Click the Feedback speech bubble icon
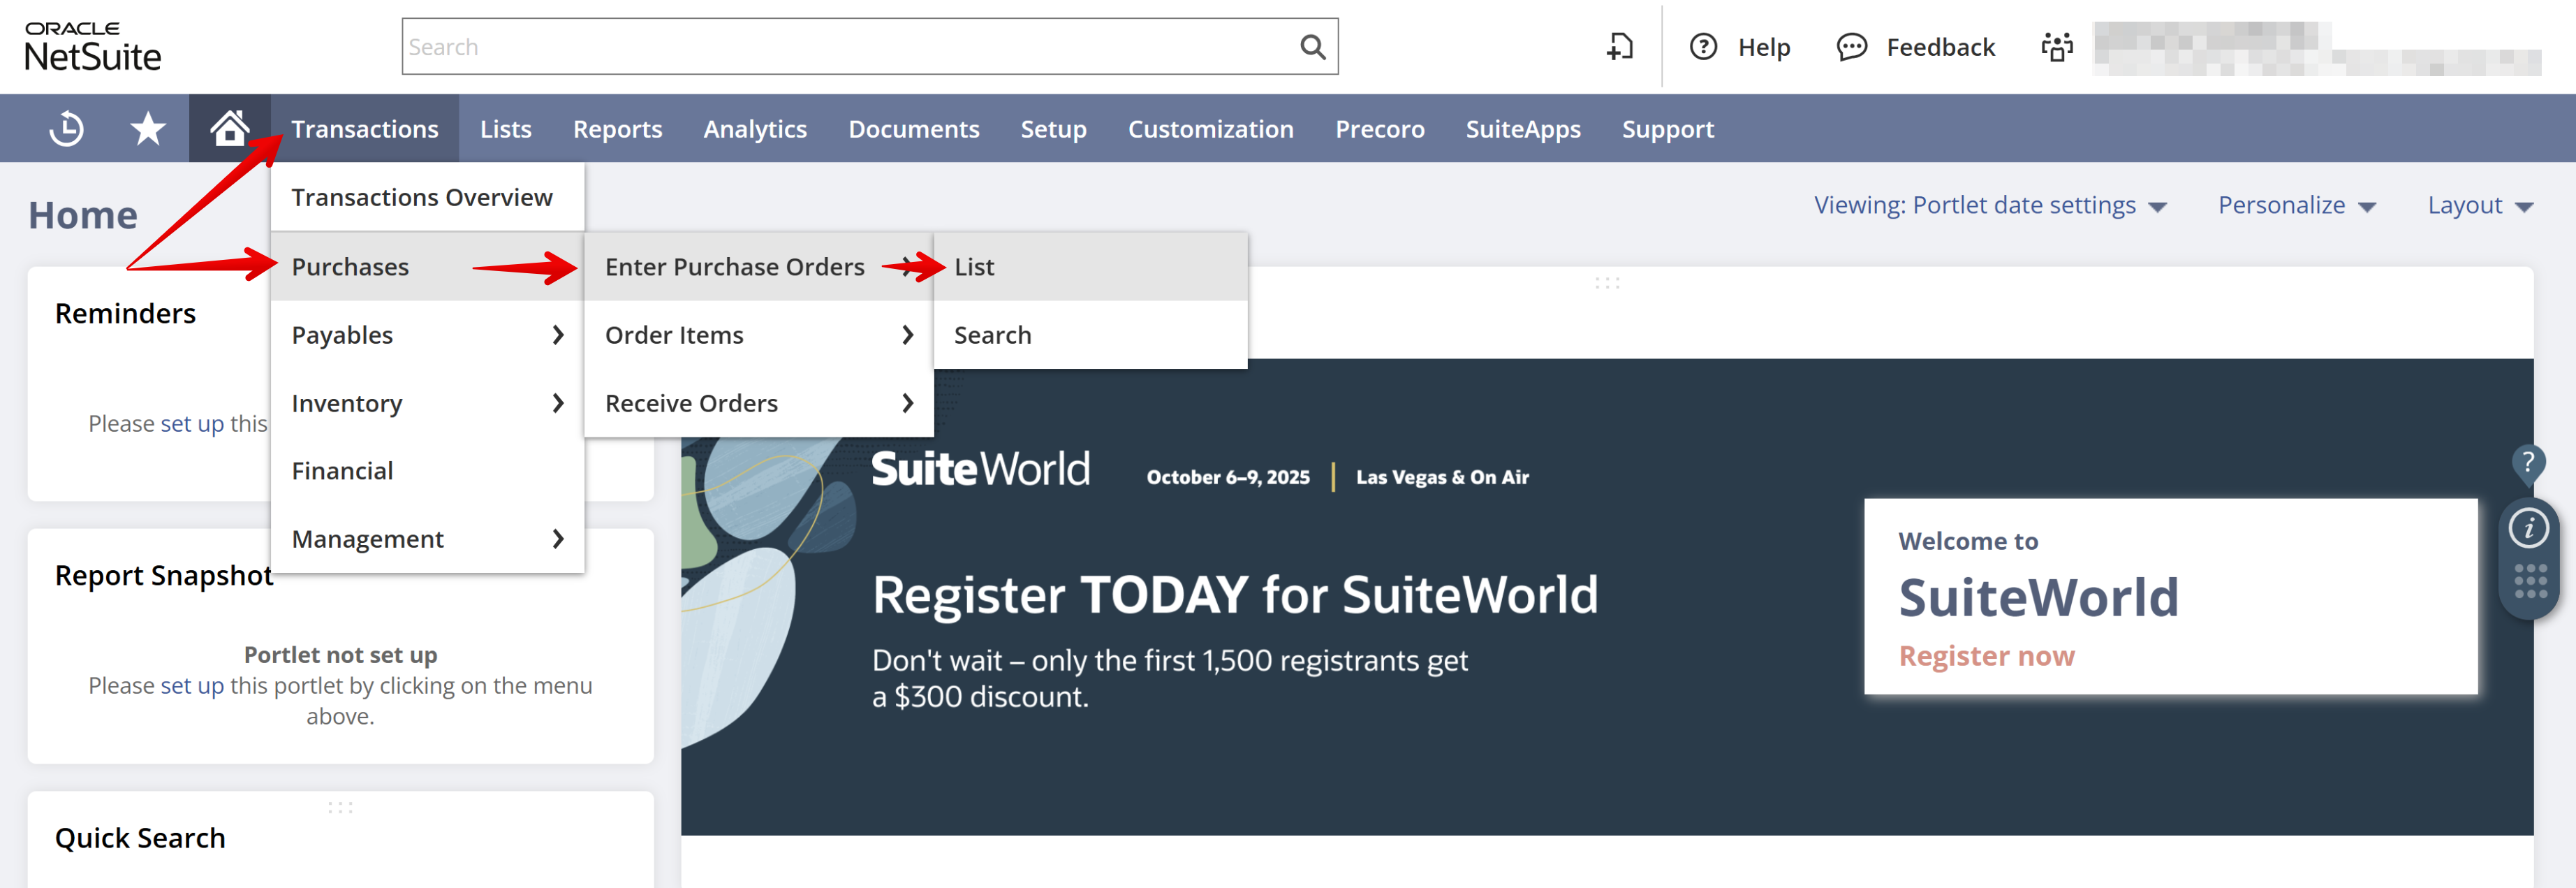Image resolution: width=2576 pixels, height=888 pixels. (x=1851, y=47)
